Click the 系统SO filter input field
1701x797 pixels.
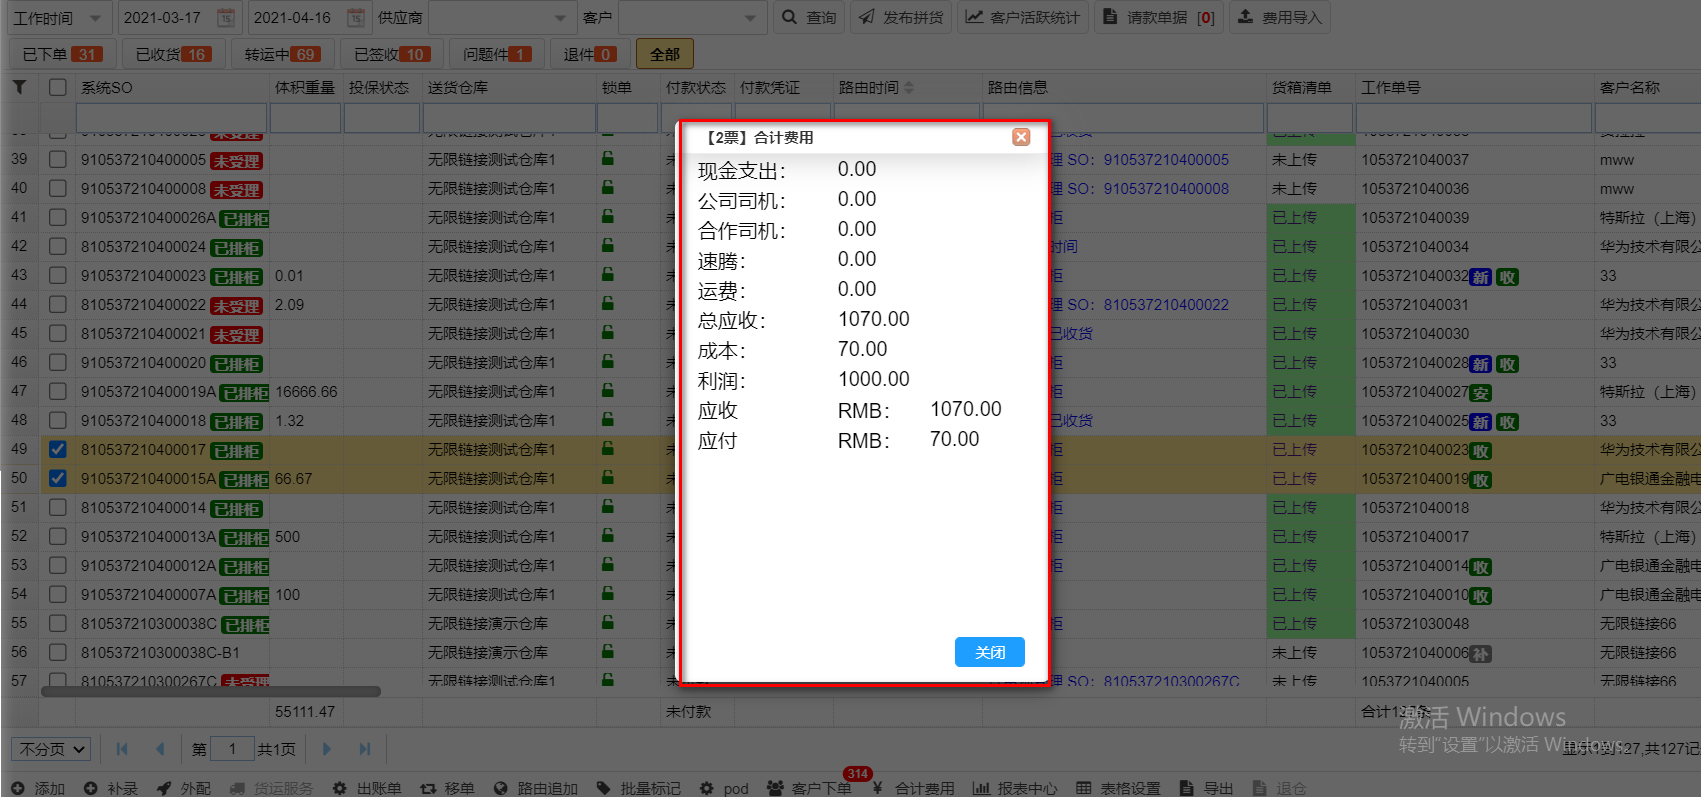(171, 118)
